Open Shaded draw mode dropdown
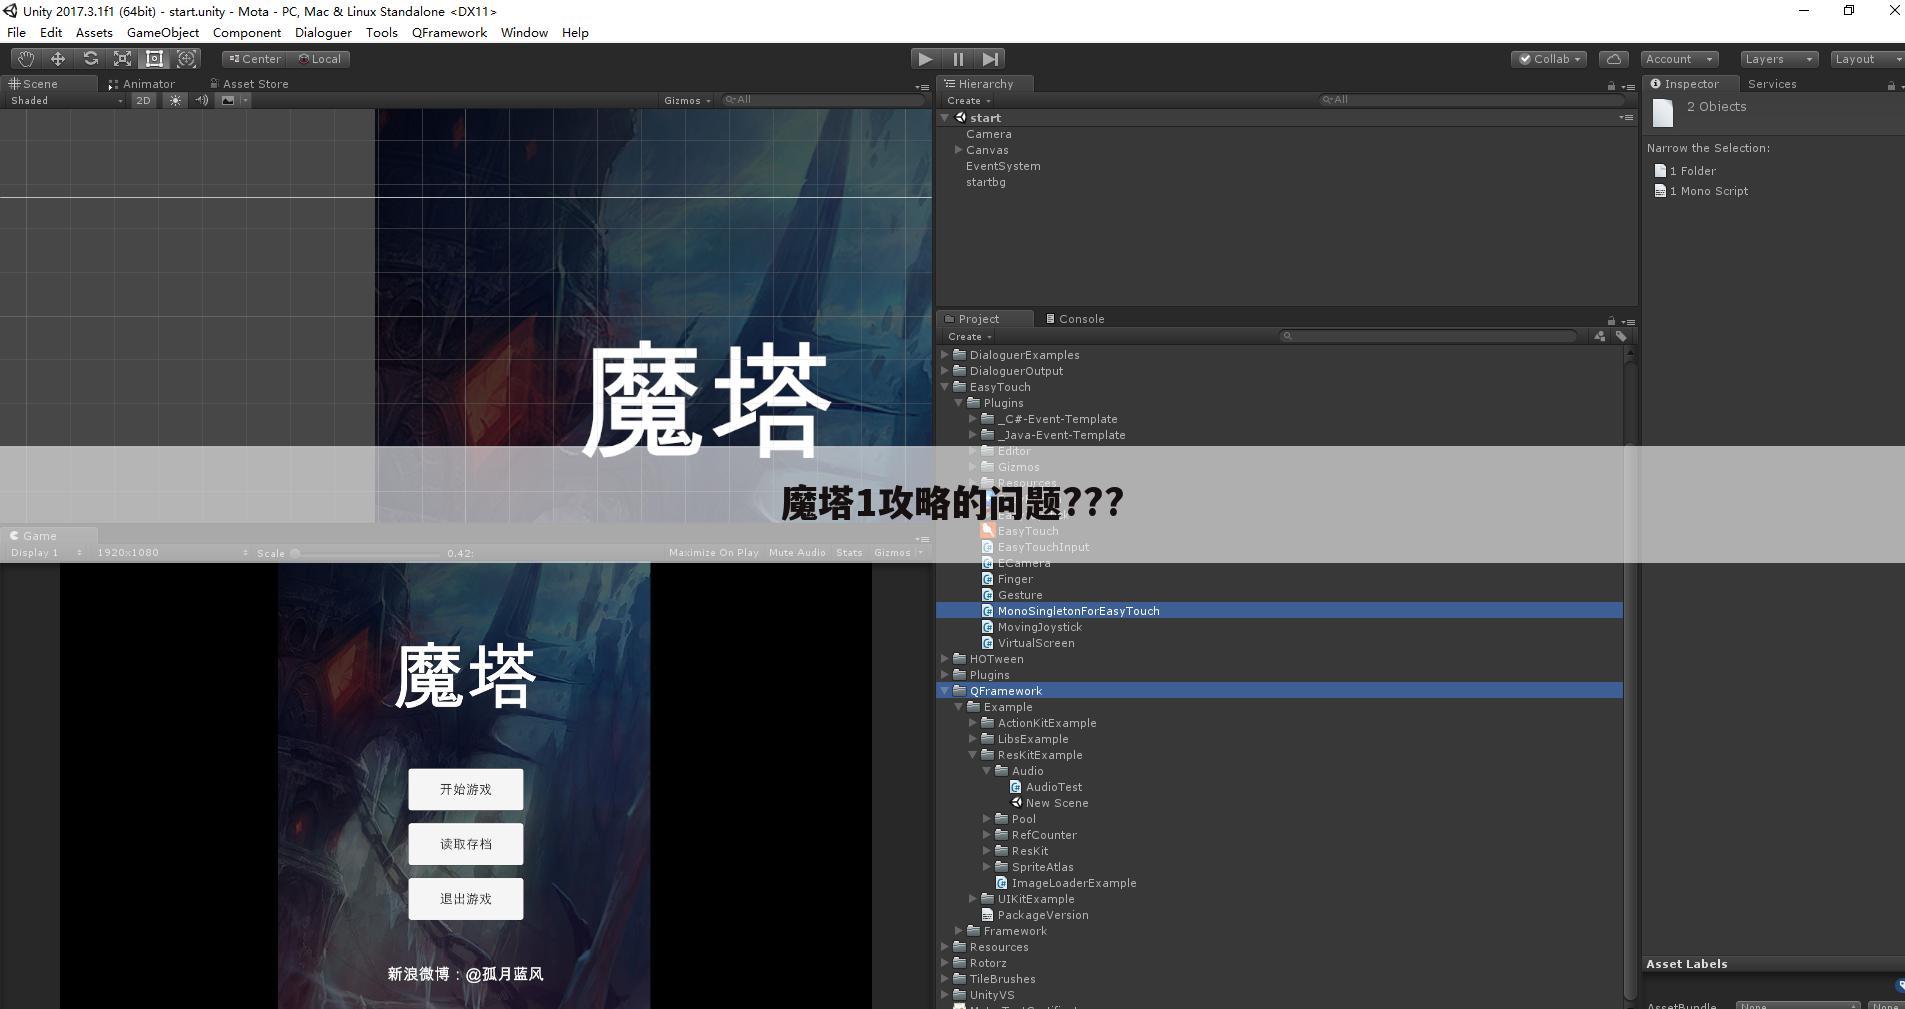The height and width of the screenshot is (1009, 1905). click(66, 100)
